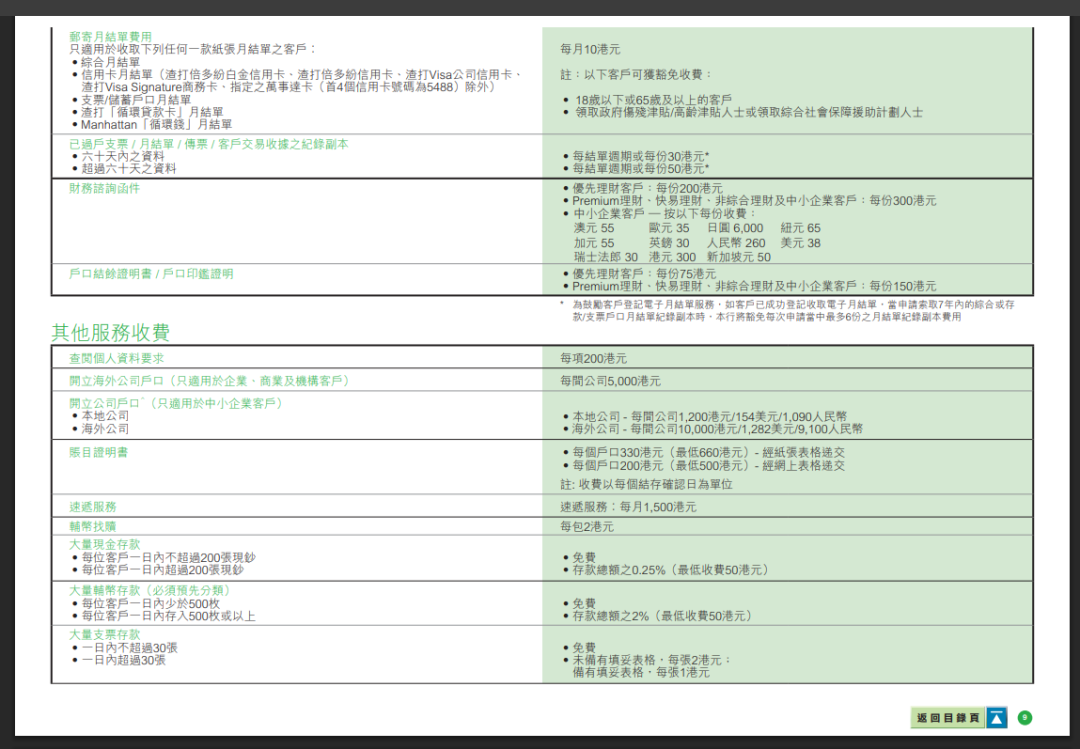Click the 每月10港元 fee text

pyautogui.click(x=590, y=49)
